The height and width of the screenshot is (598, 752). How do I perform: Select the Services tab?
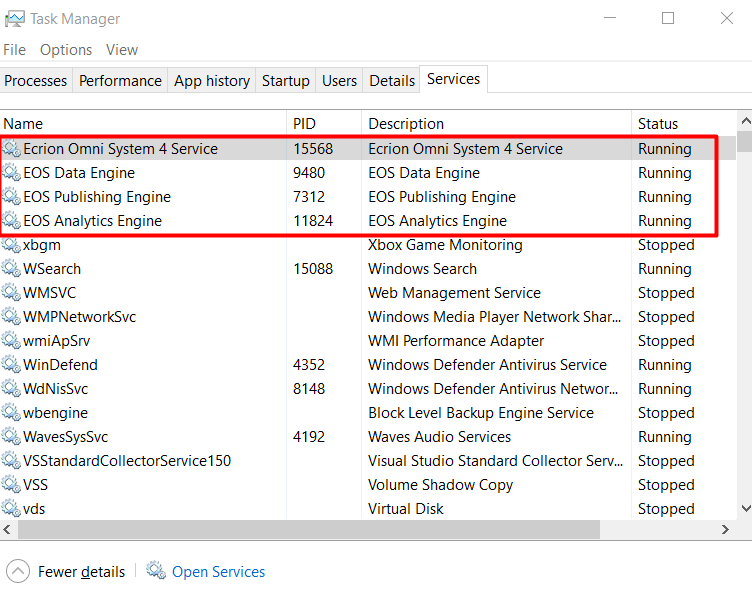(453, 79)
